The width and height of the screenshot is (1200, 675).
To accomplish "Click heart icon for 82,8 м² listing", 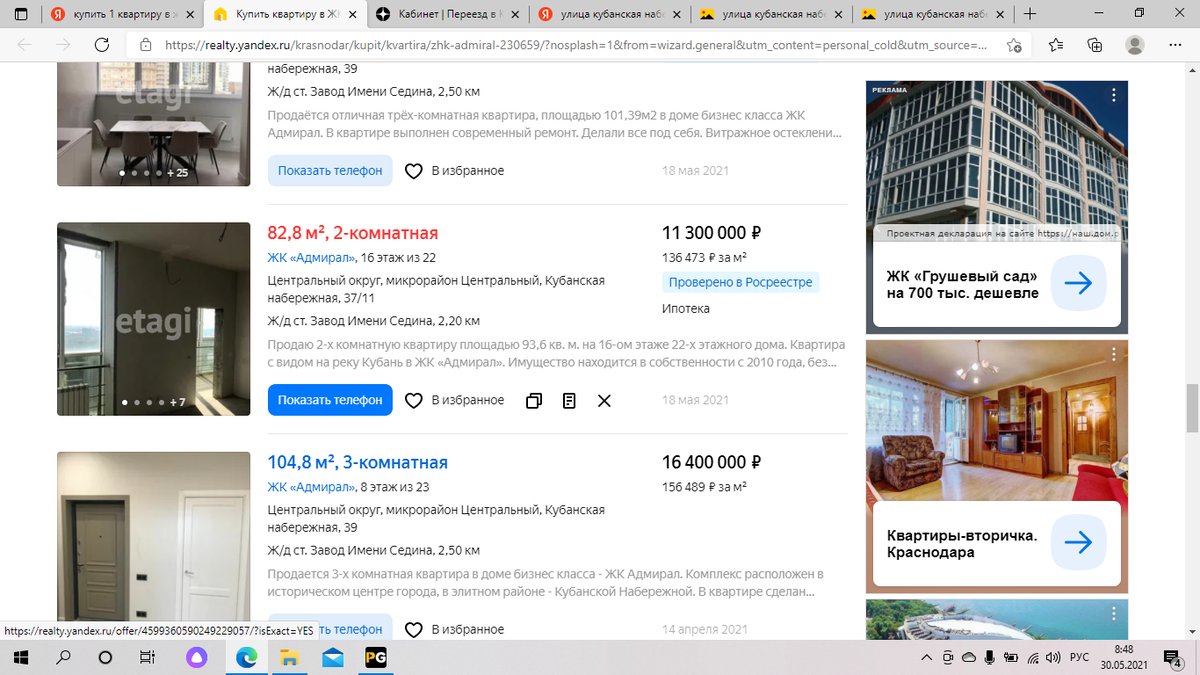I will click(x=413, y=400).
